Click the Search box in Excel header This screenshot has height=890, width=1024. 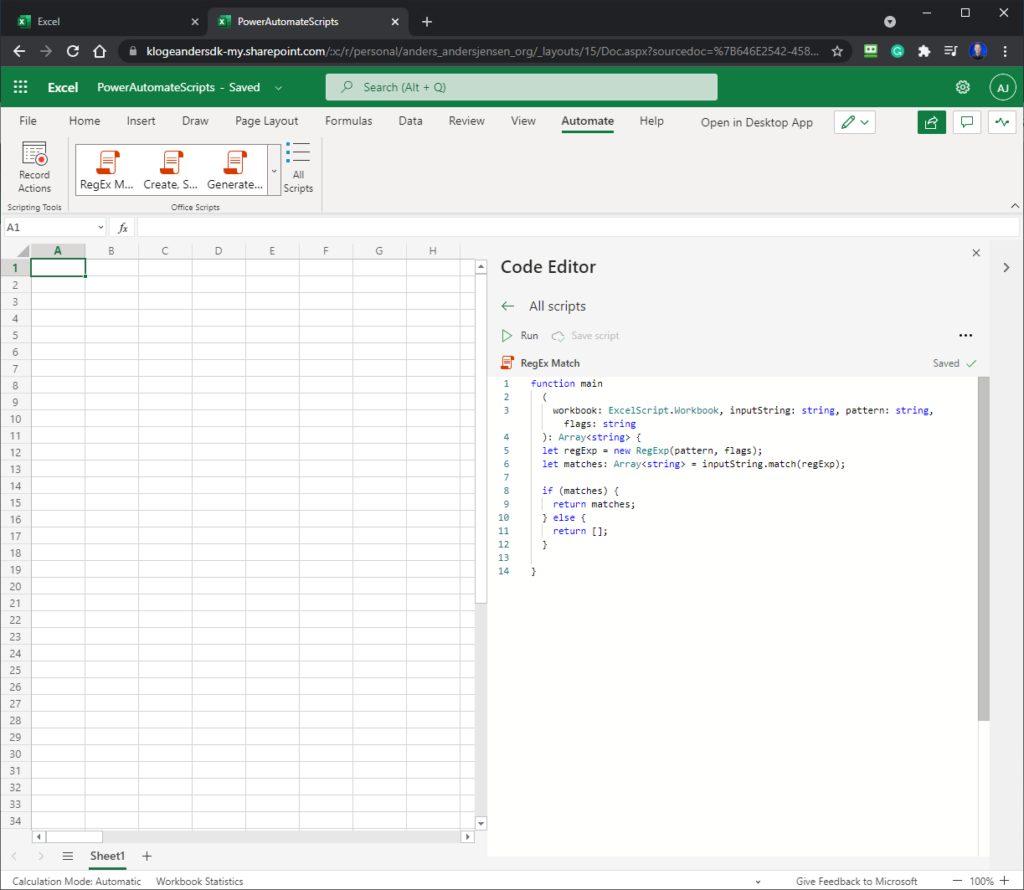pos(521,87)
